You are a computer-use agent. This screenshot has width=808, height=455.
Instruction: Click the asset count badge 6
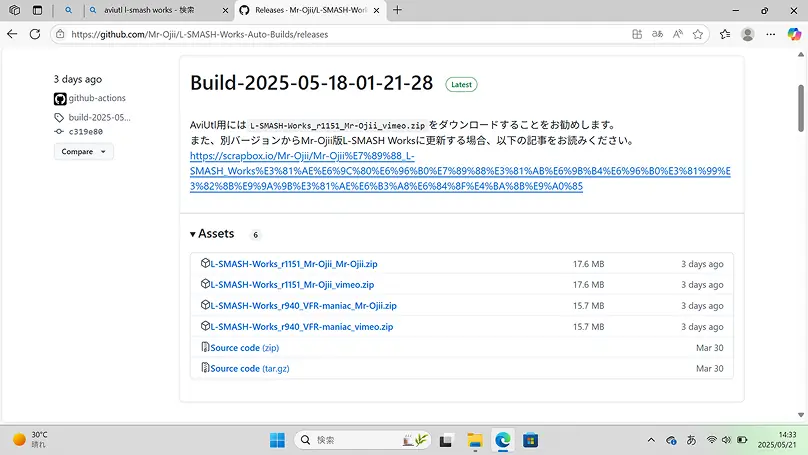pos(255,235)
